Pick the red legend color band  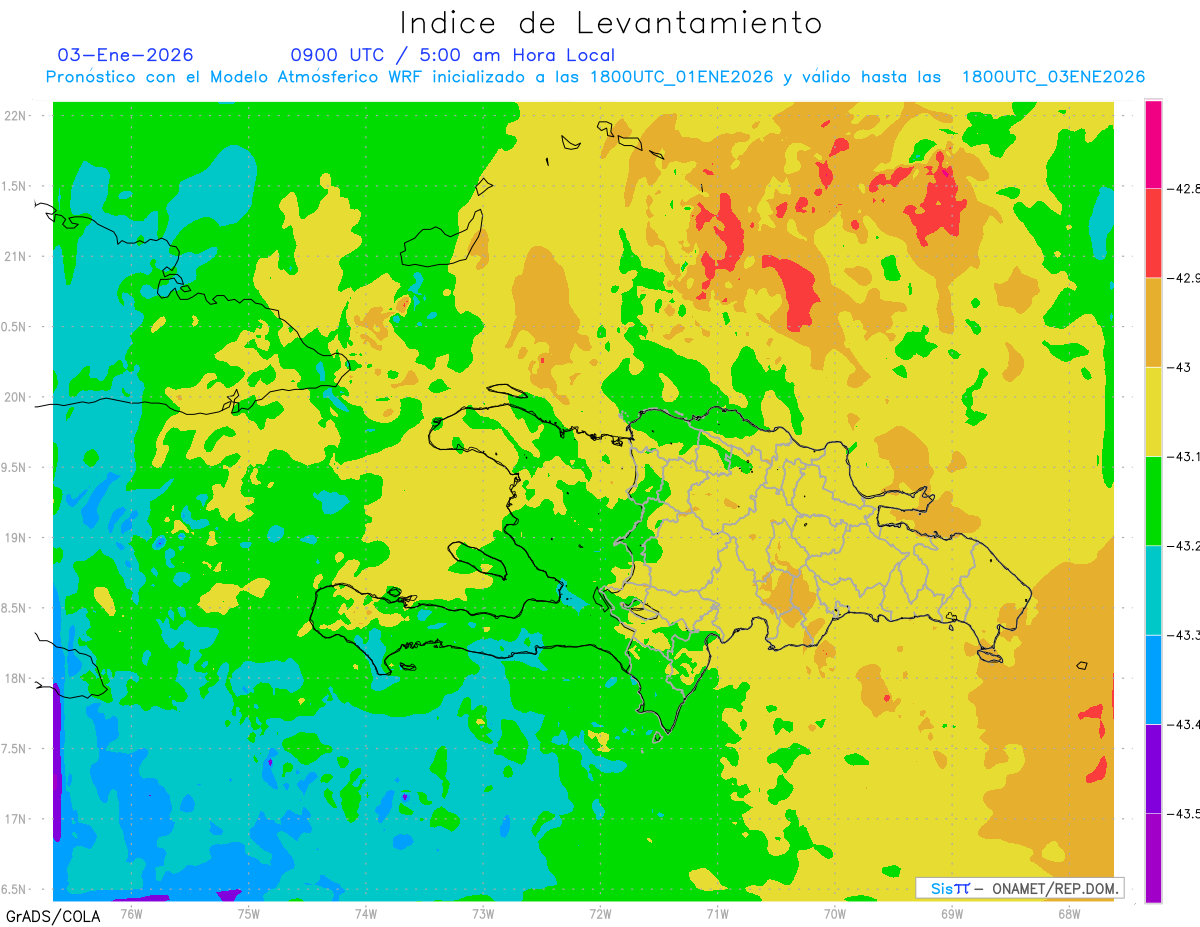click(1153, 233)
